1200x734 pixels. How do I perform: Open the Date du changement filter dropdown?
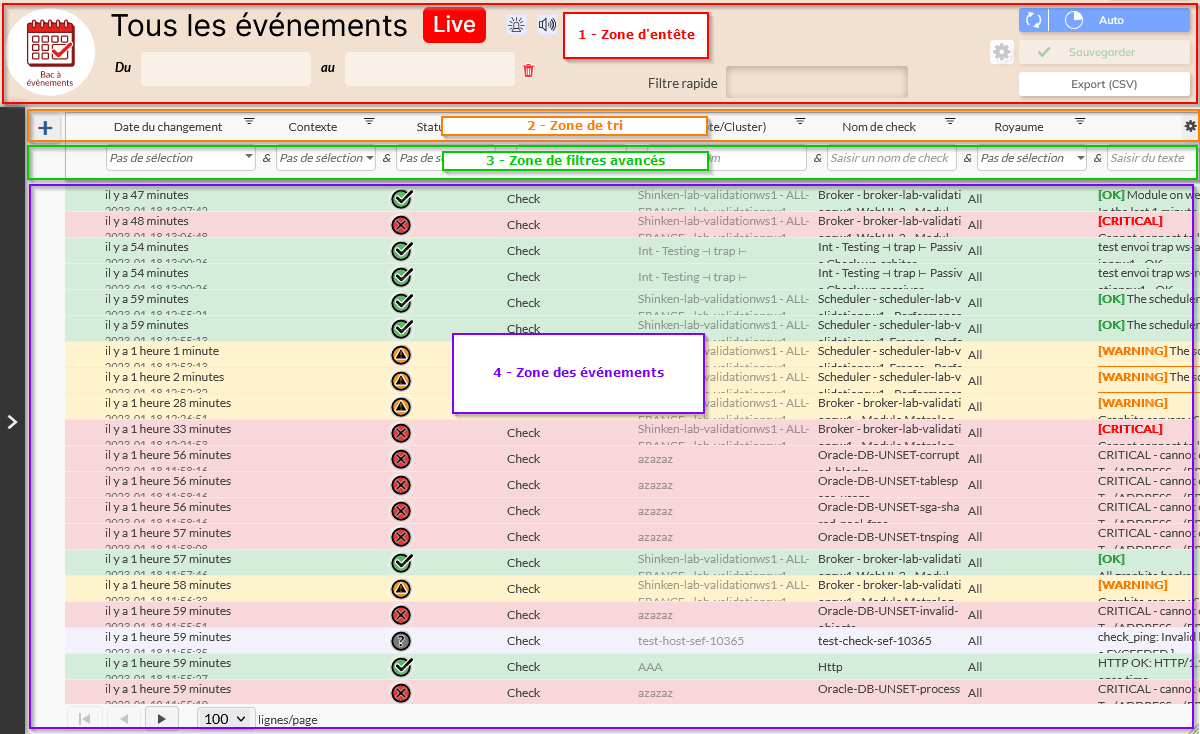181,158
